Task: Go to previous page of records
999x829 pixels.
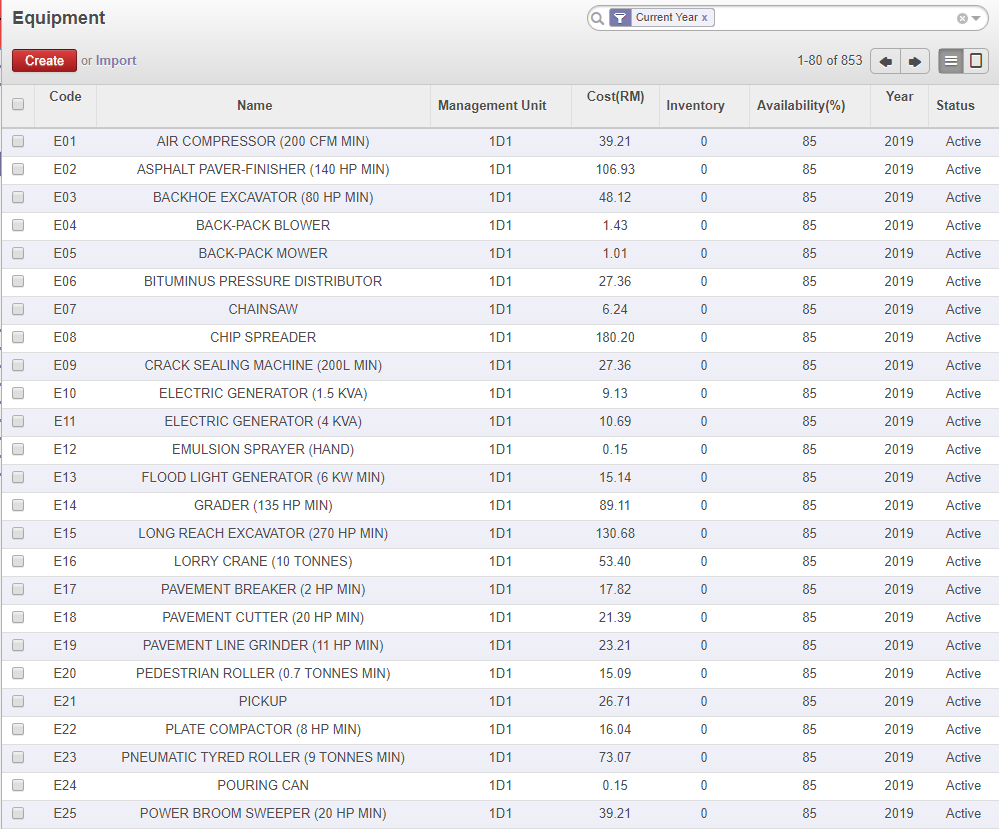Action: 885,61
